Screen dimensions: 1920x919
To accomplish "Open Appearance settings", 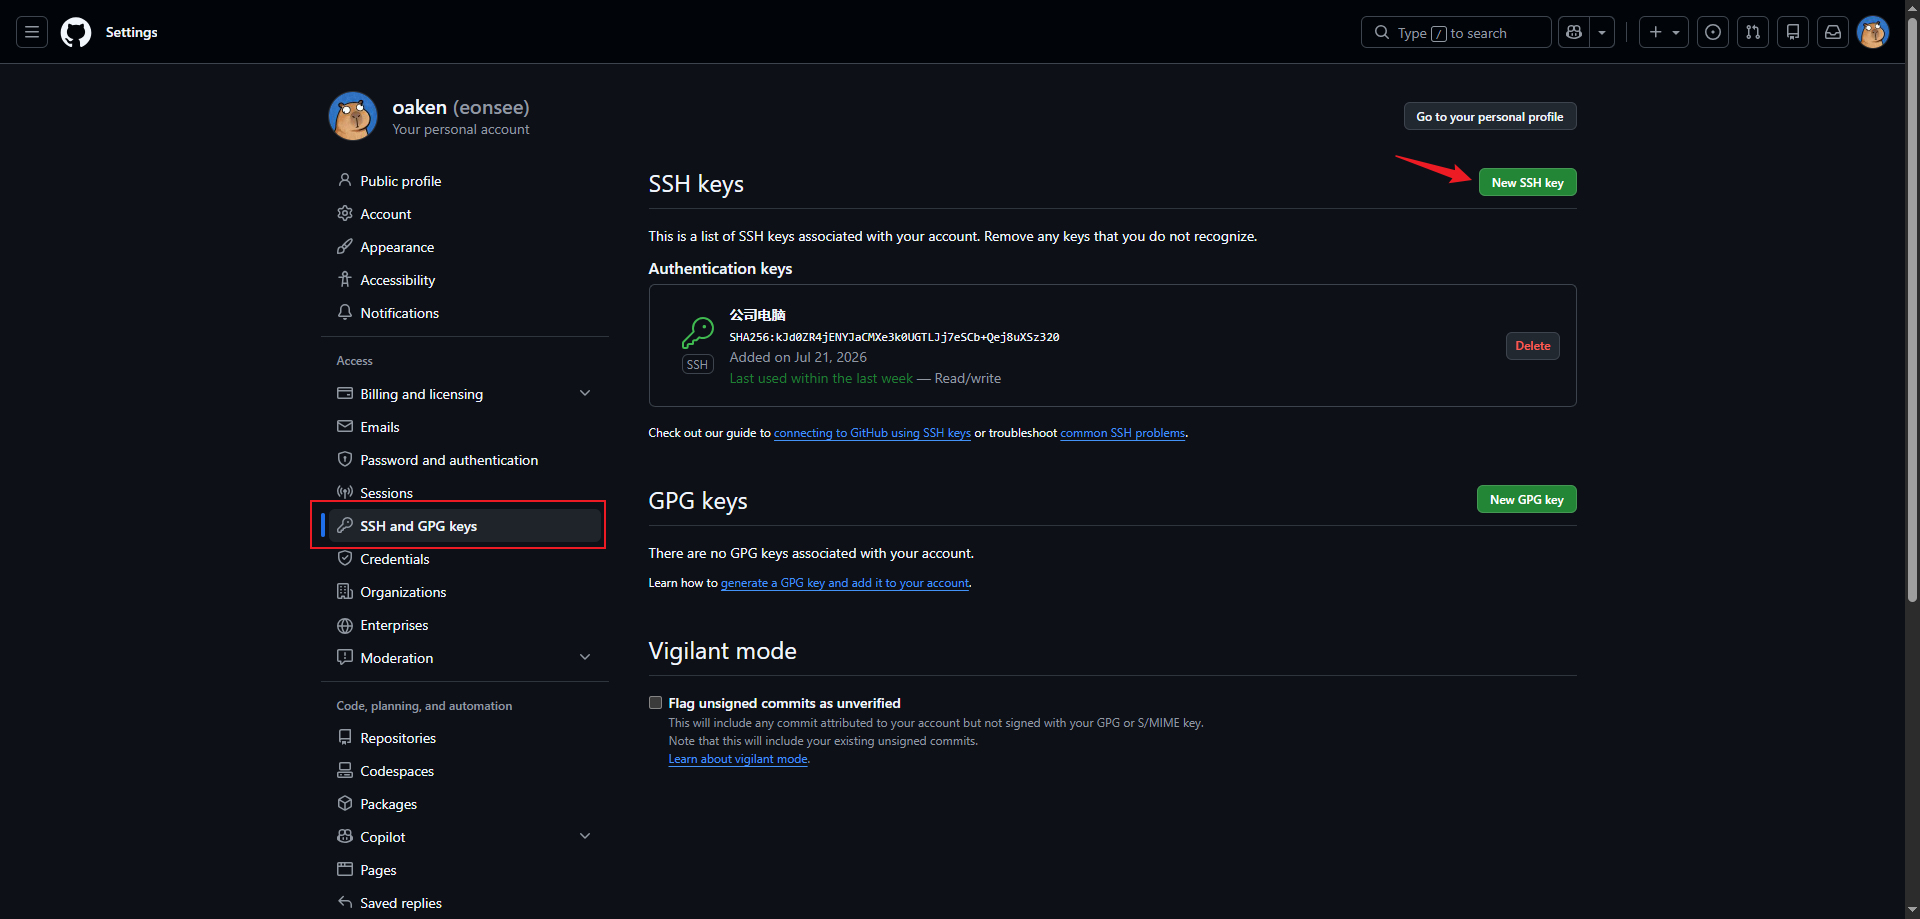I will 465,247.
